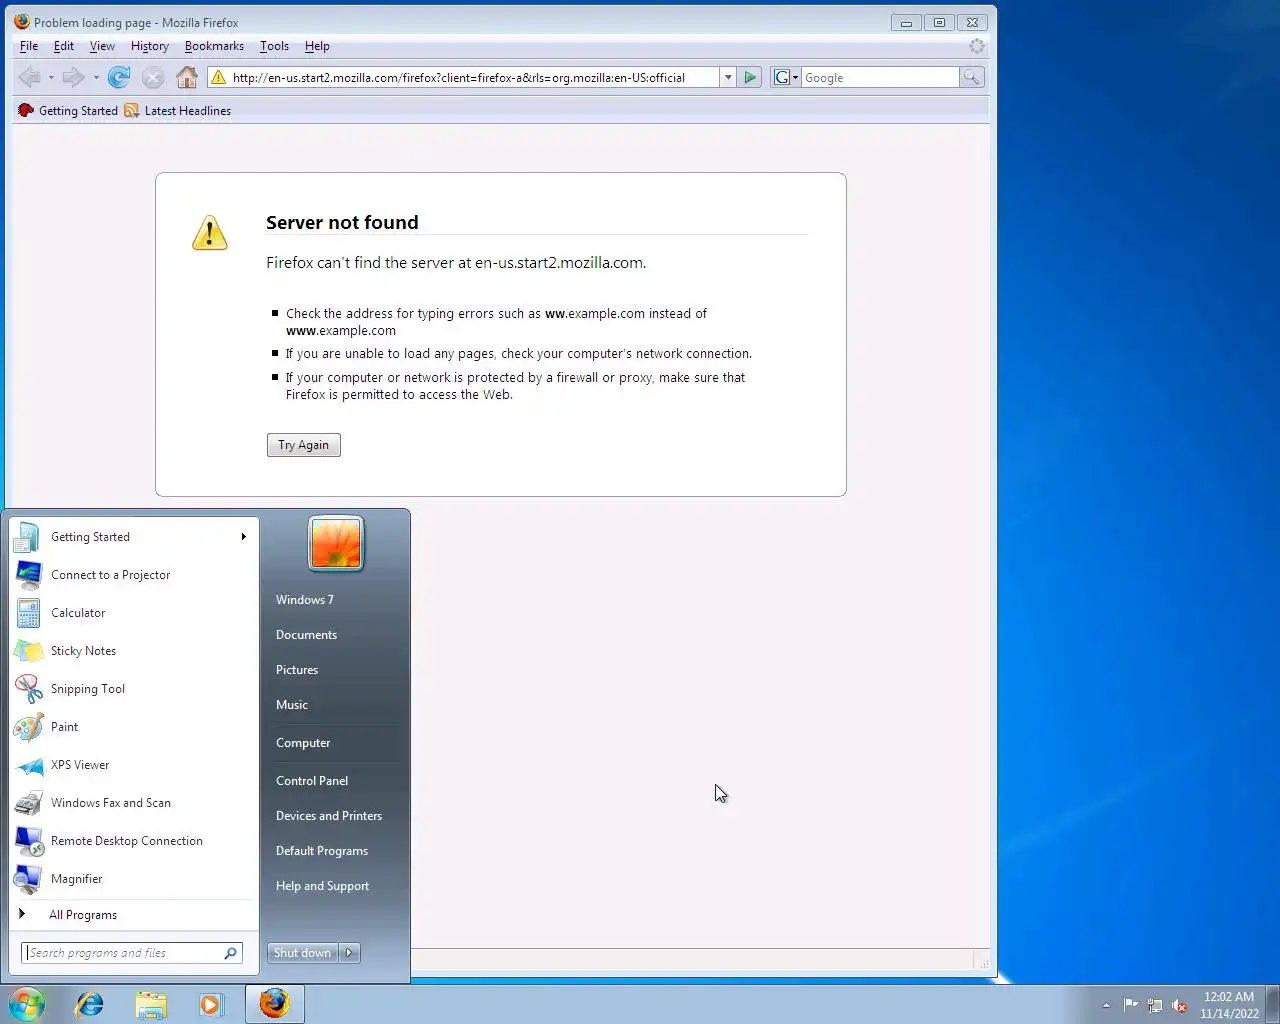Image resolution: width=1280 pixels, height=1024 pixels.
Task: Open the File menu
Action: click(x=29, y=46)
